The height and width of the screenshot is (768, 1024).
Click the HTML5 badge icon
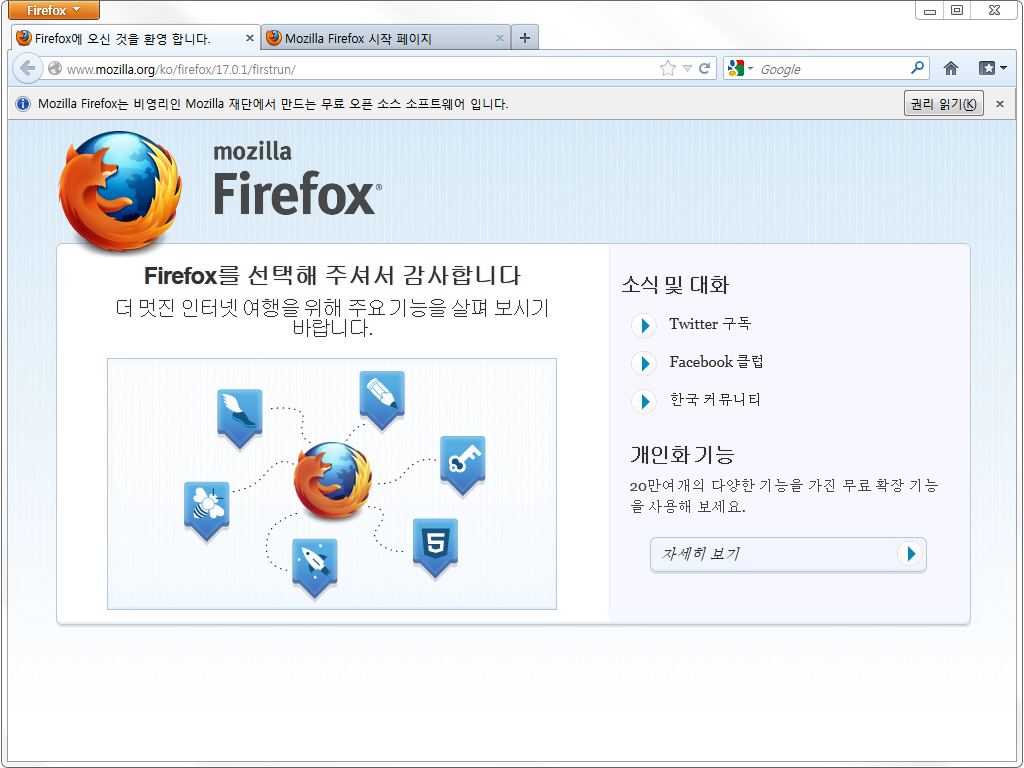pos(435,546)
